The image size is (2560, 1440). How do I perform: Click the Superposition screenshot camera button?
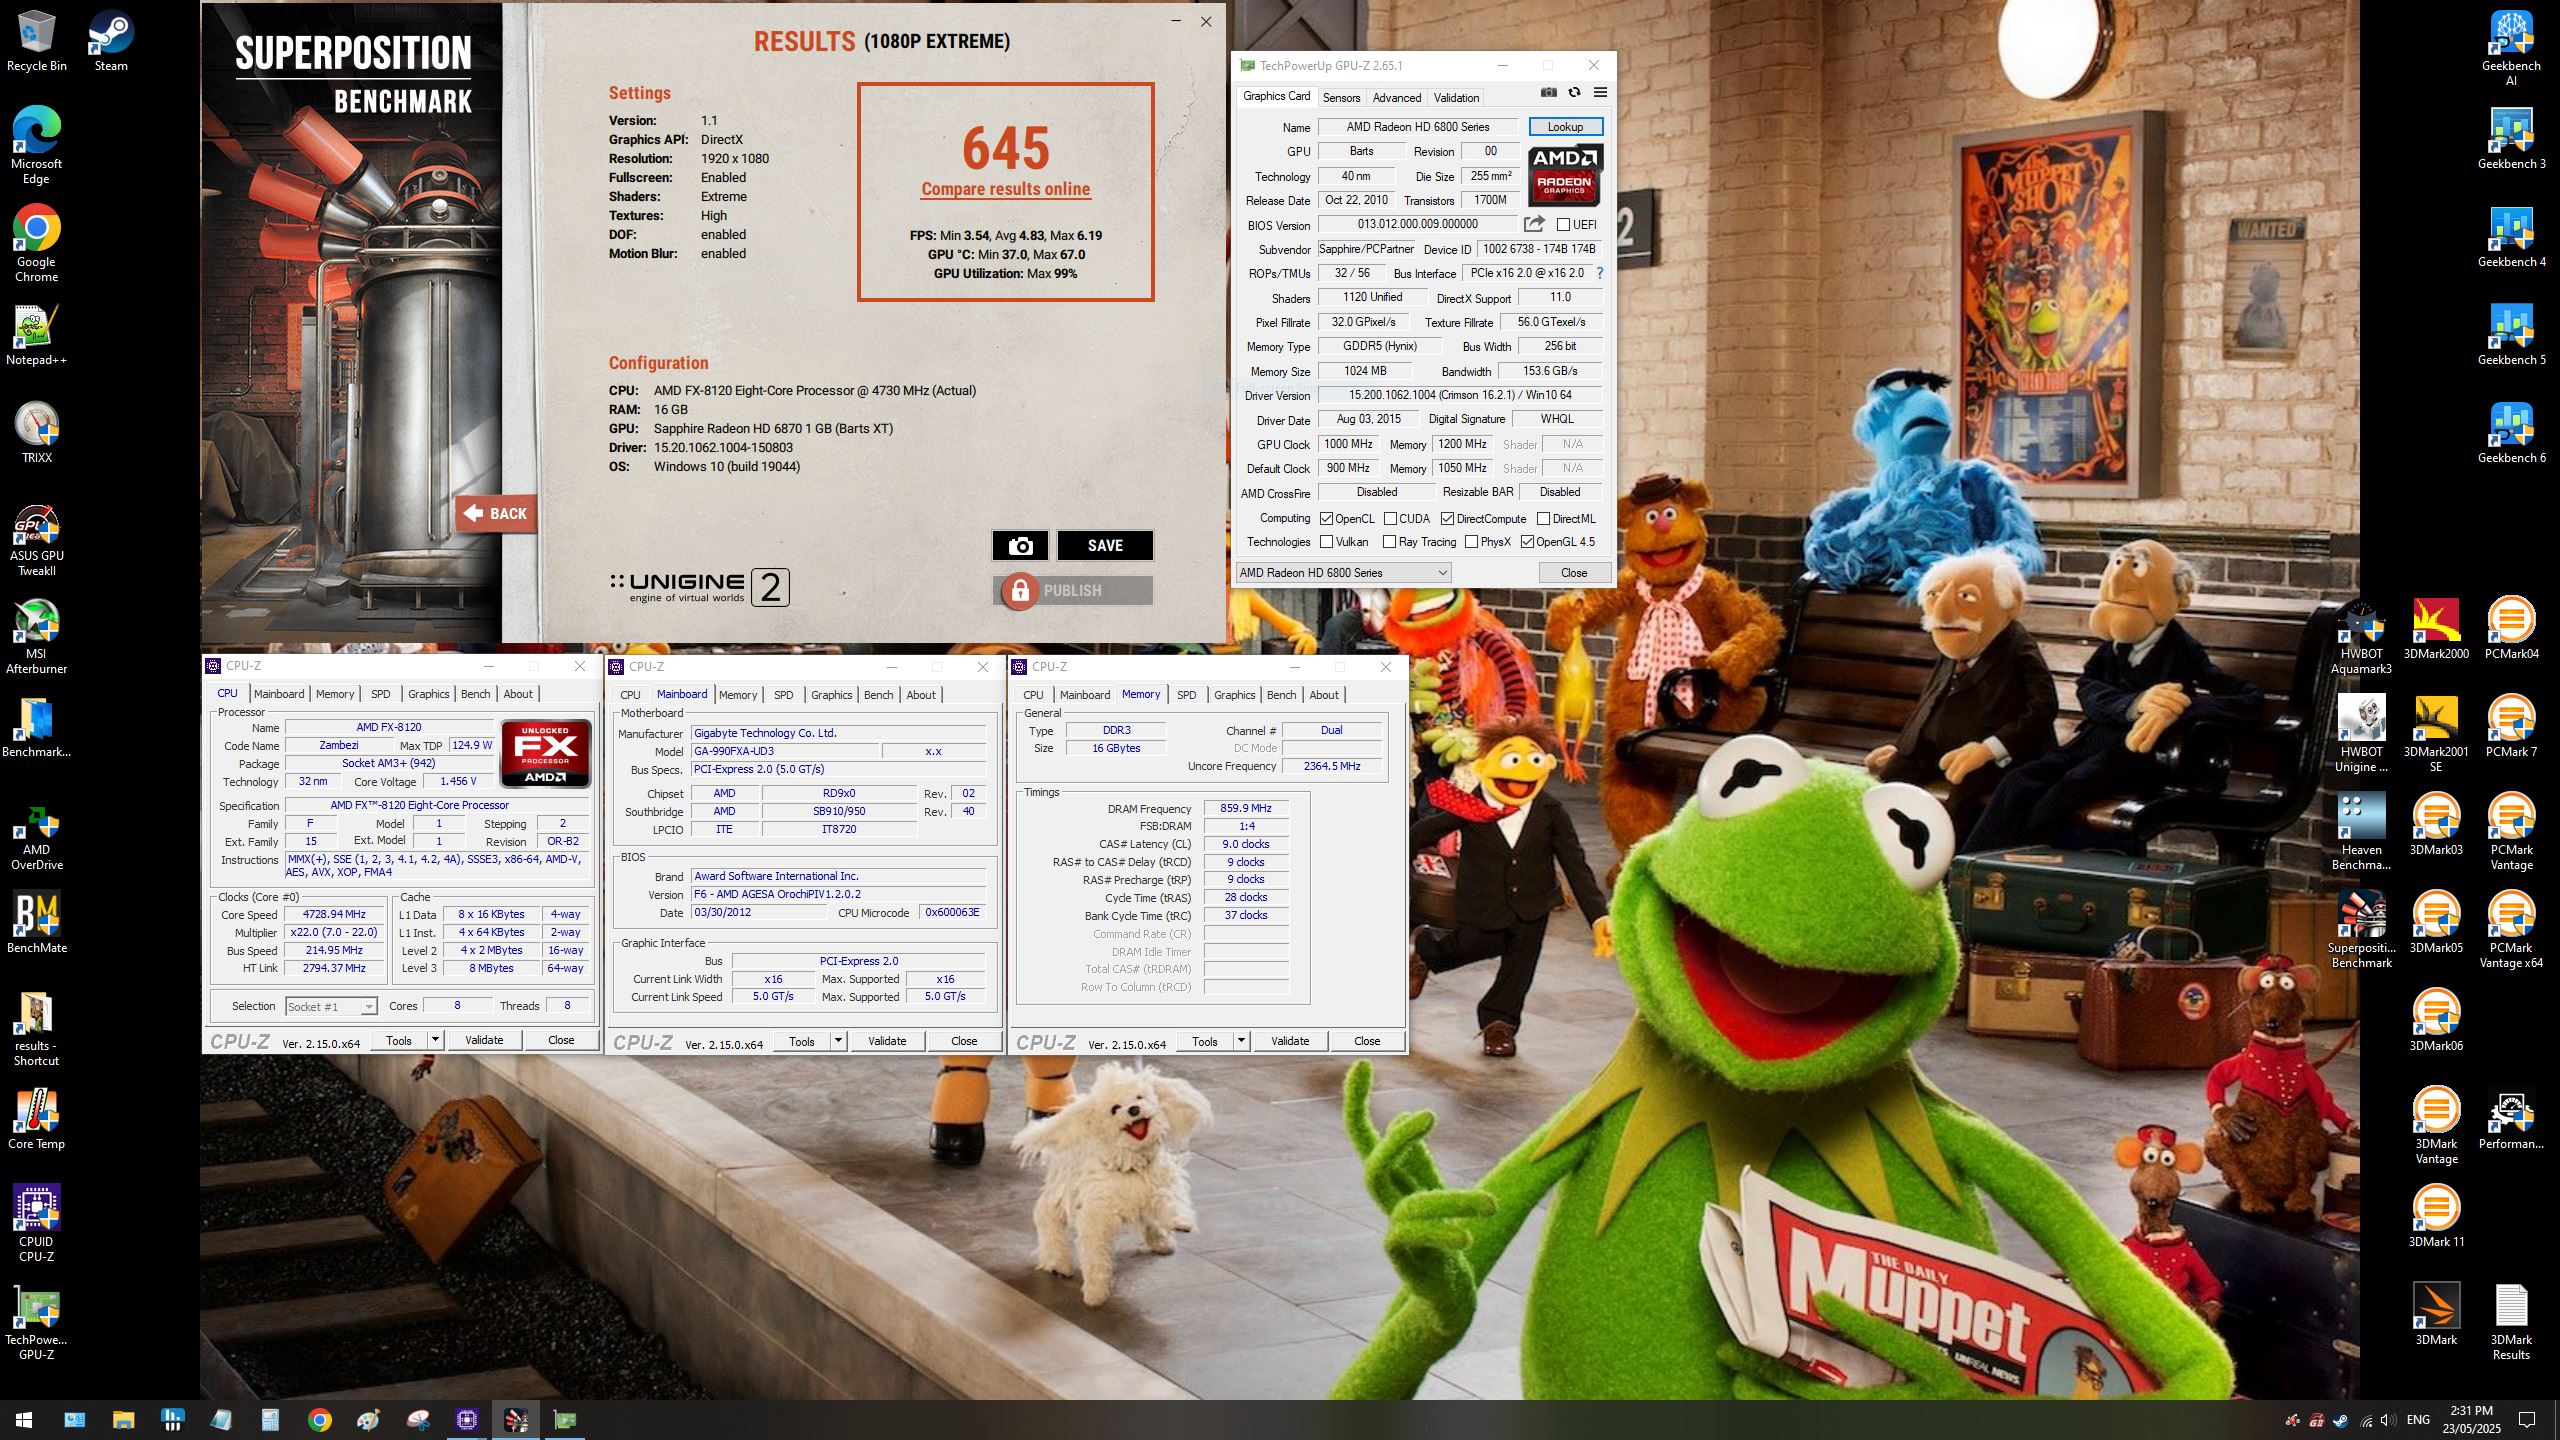[1020, 545]
